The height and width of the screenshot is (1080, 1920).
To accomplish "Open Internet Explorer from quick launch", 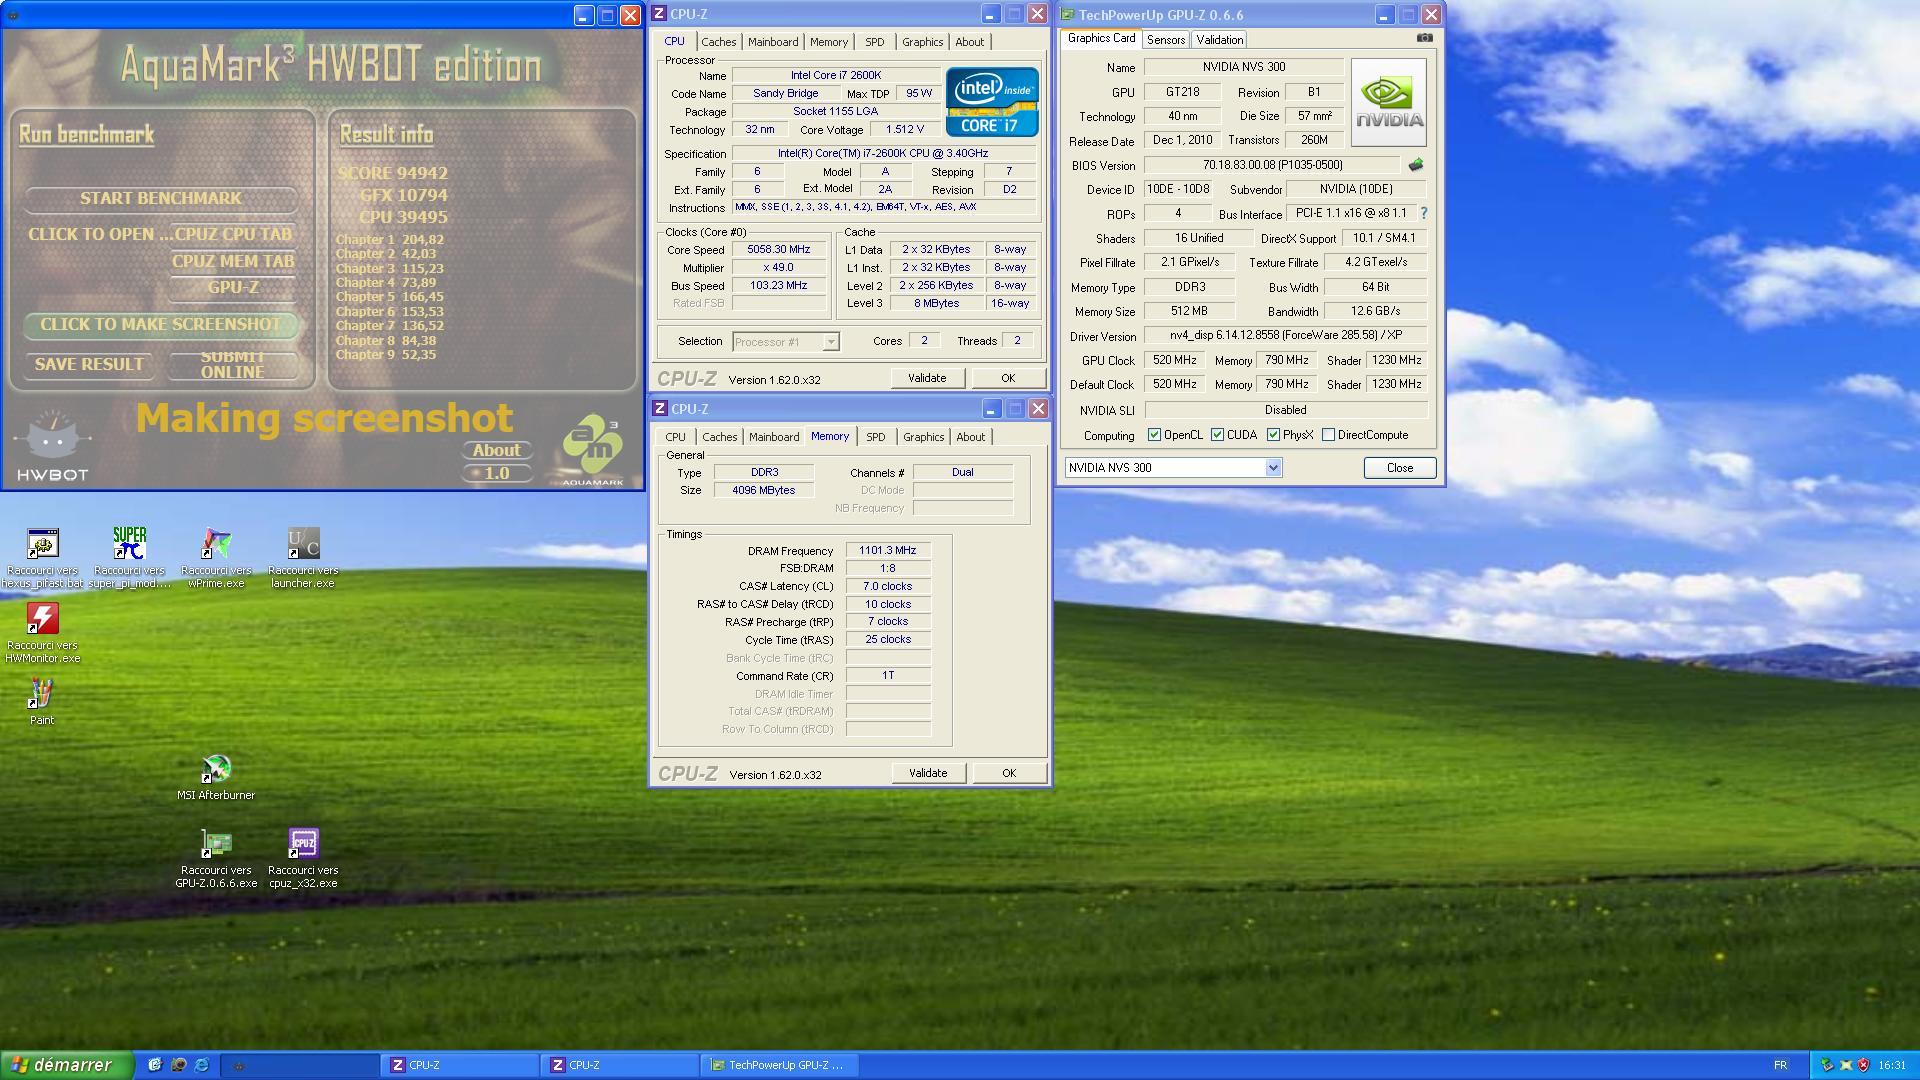I will 201,1065.
